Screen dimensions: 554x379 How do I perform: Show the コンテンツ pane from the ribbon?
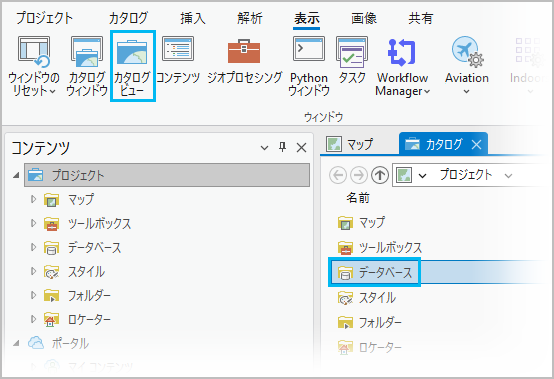(178, 60)
